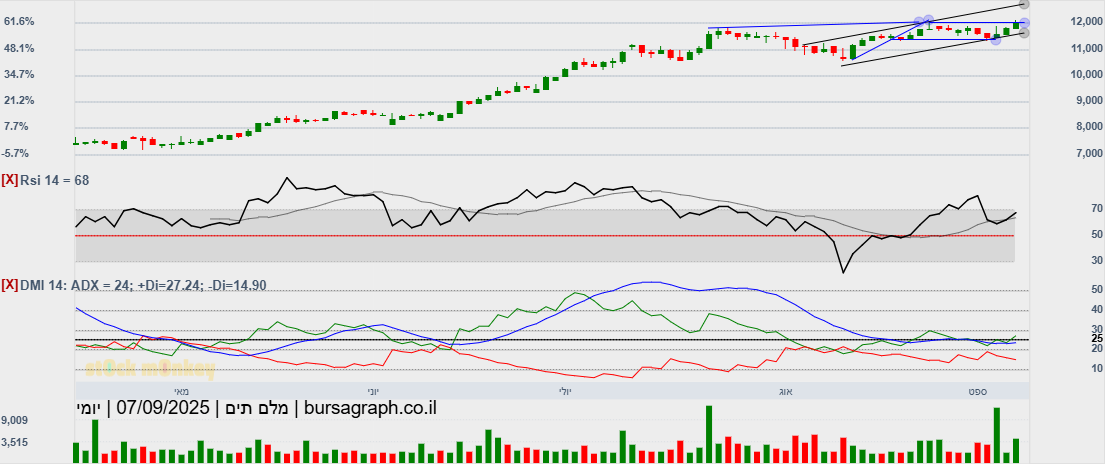Click the 9,009 volume axis label
Screen dimensions: 1105x464
point(15,420)
